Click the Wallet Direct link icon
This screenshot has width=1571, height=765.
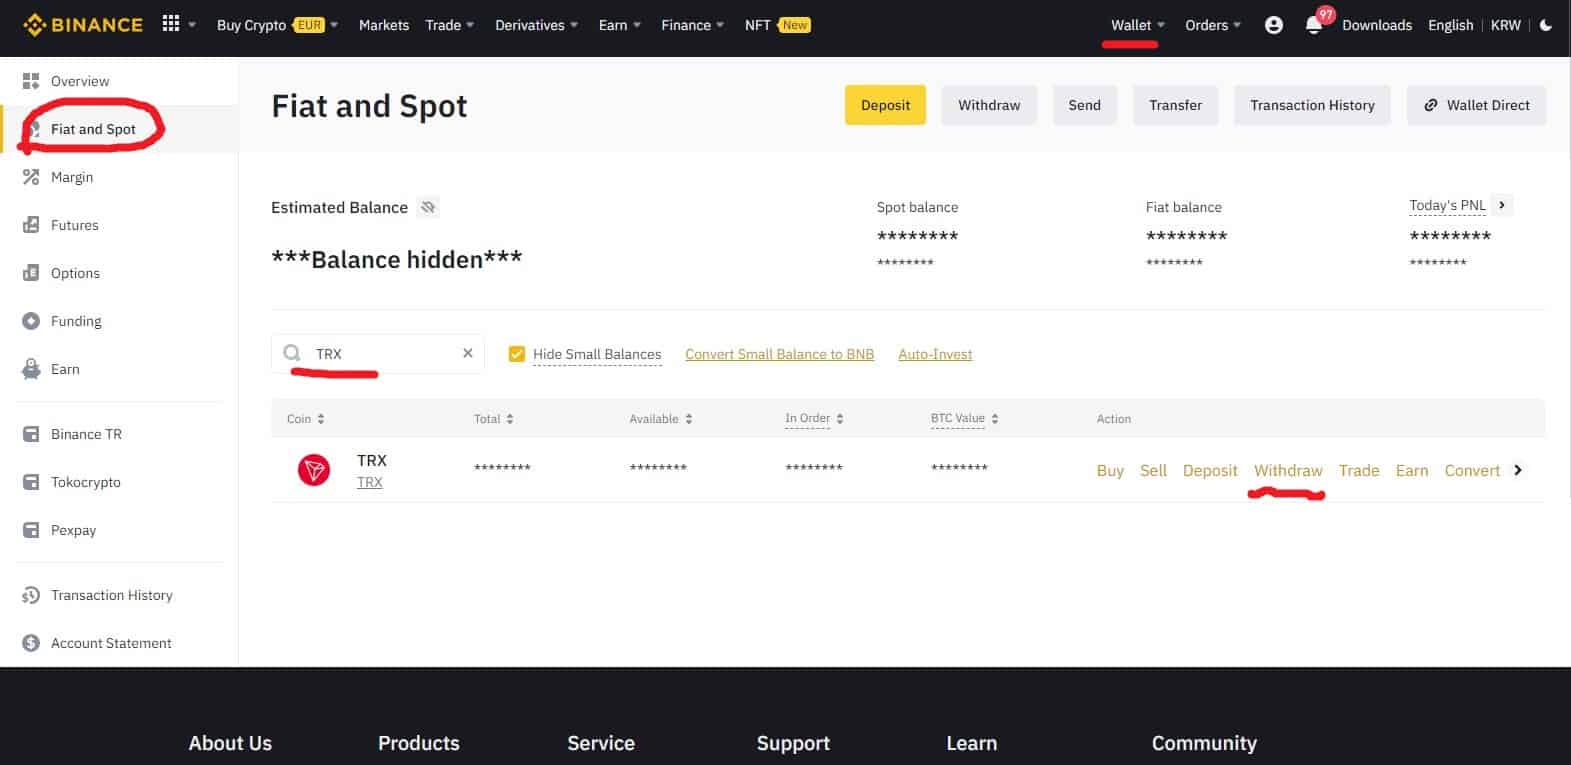click(1431, 105)
